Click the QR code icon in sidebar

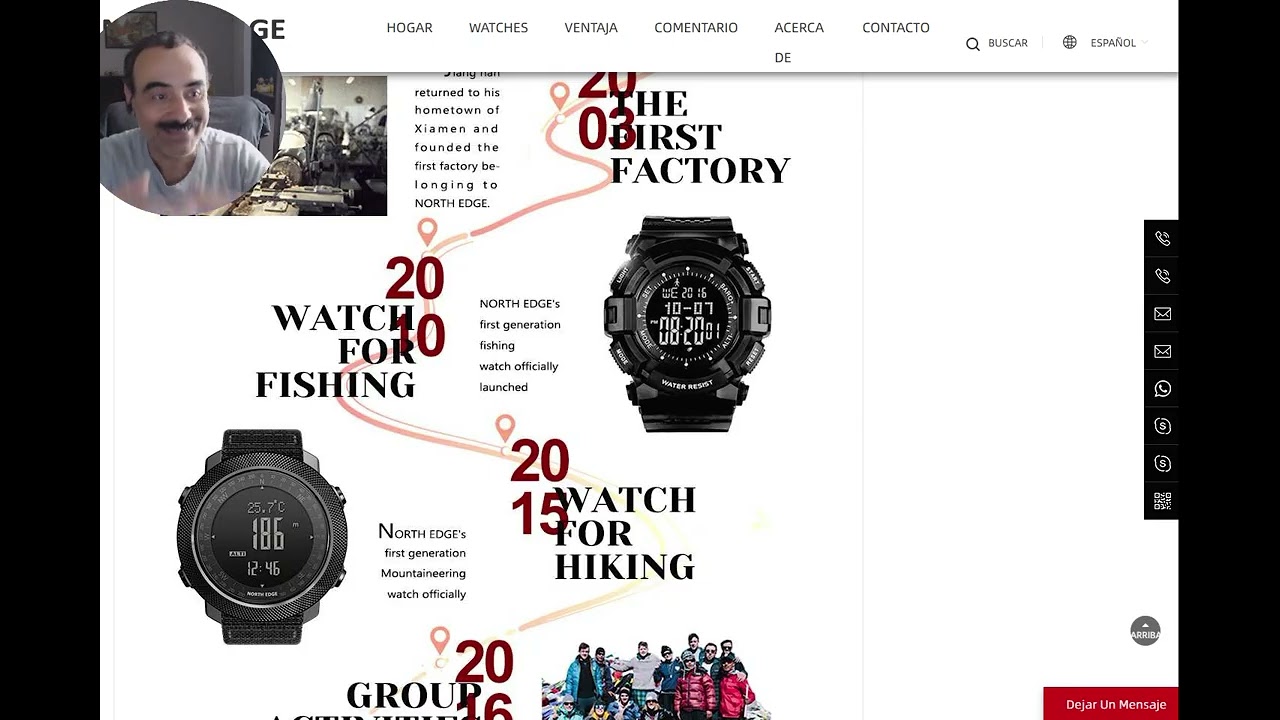point(1162,501)
